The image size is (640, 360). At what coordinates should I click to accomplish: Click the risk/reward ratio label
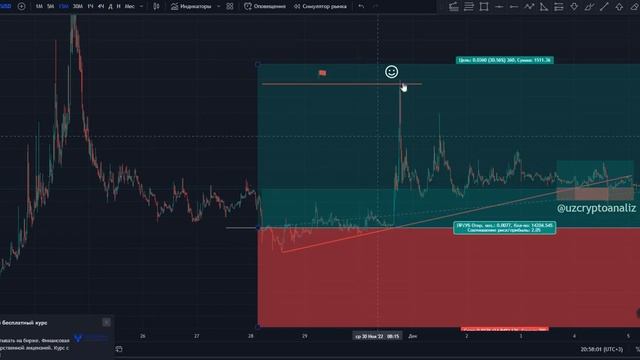504,227
